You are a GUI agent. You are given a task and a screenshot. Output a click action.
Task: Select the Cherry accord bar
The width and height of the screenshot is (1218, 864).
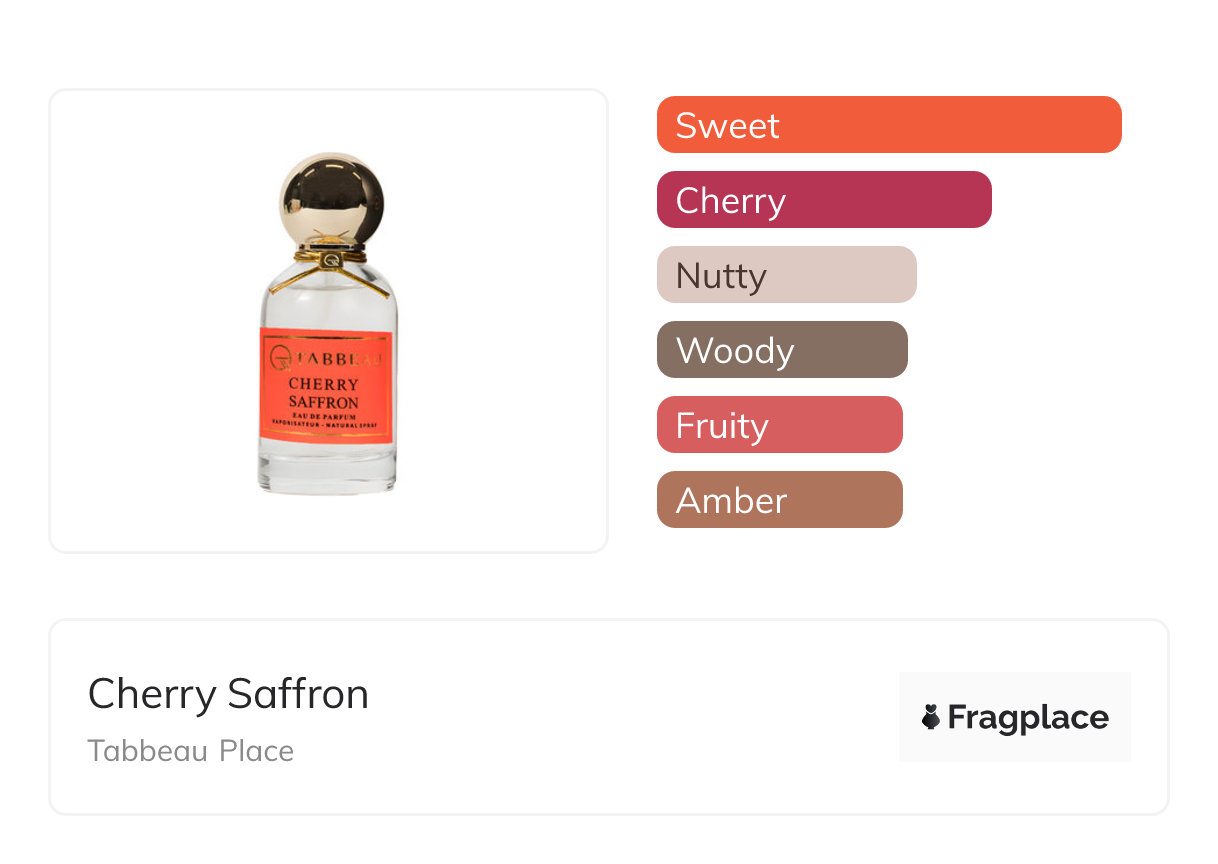point(823,200)
